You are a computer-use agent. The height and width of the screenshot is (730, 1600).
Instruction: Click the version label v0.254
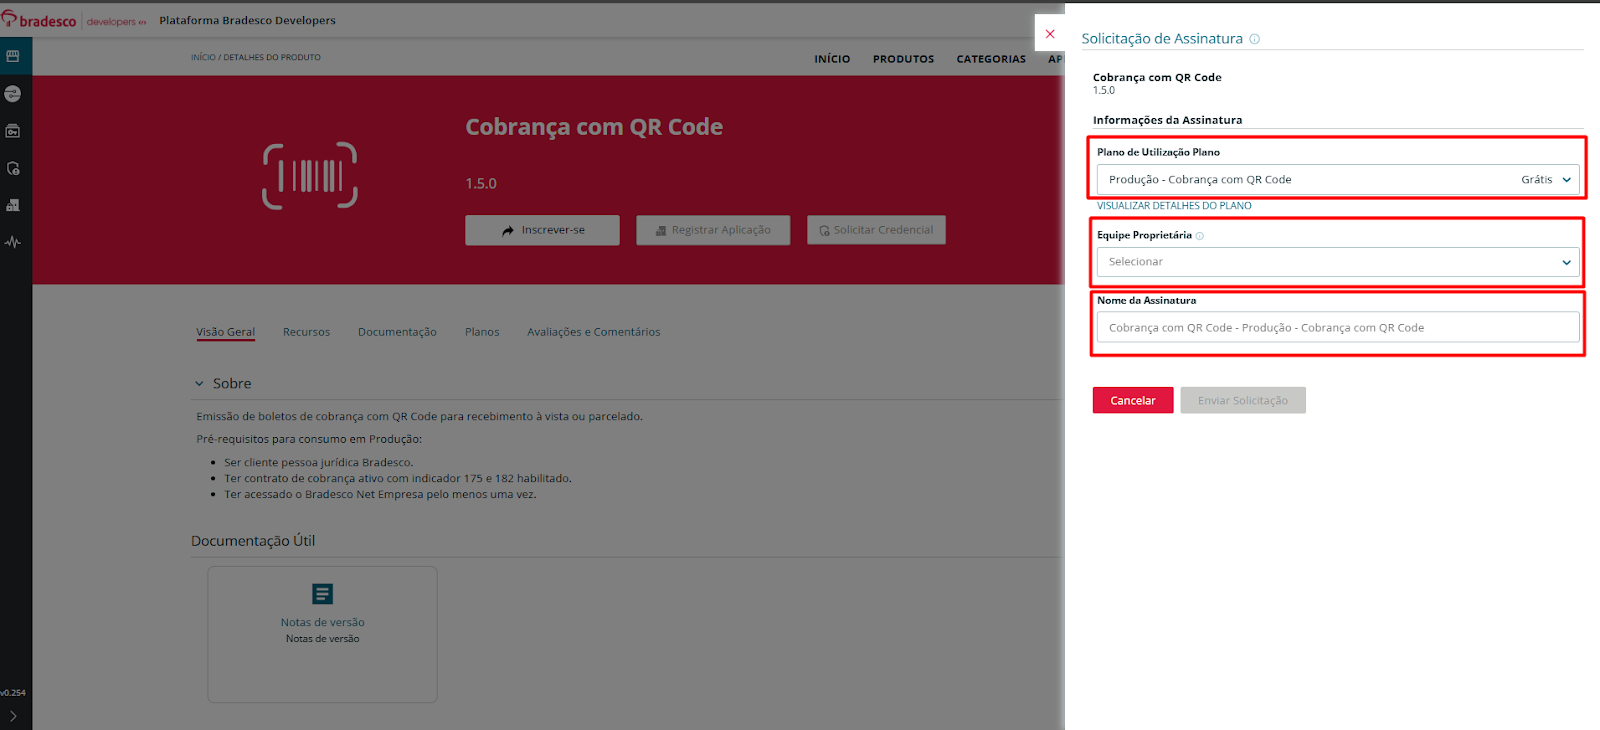13,693
